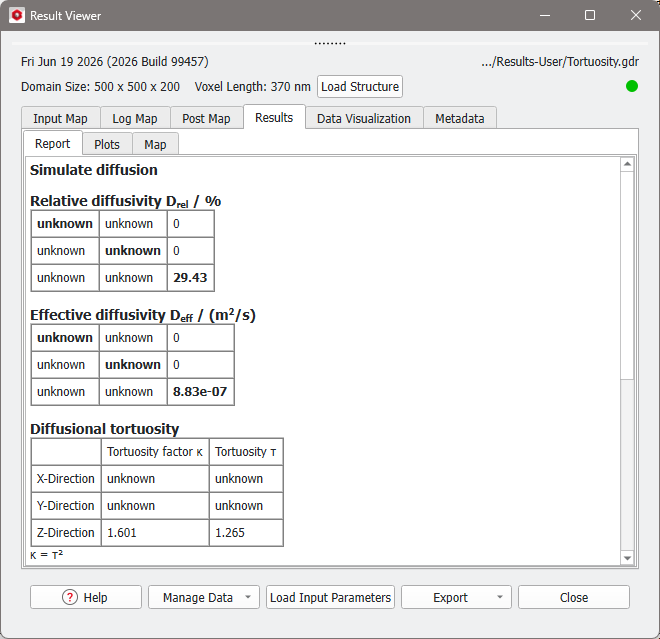Click the red question mark Help icon
This screenshot has width=660, height=639.
[x=70, y=597]
